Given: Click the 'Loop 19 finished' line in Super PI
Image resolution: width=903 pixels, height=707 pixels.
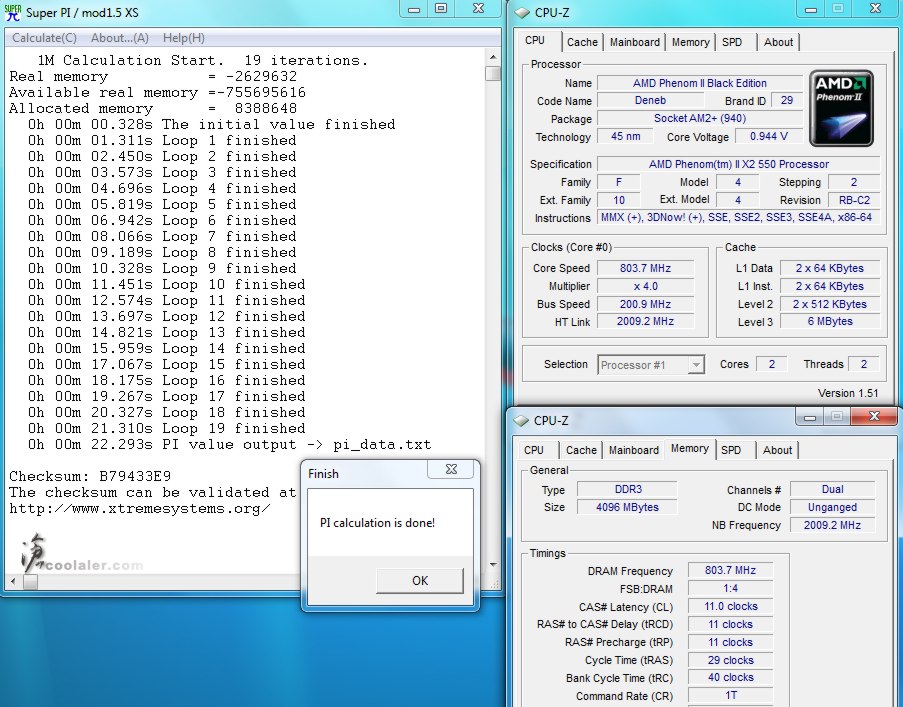Looking at the screenshot, I should click(167, 428).
